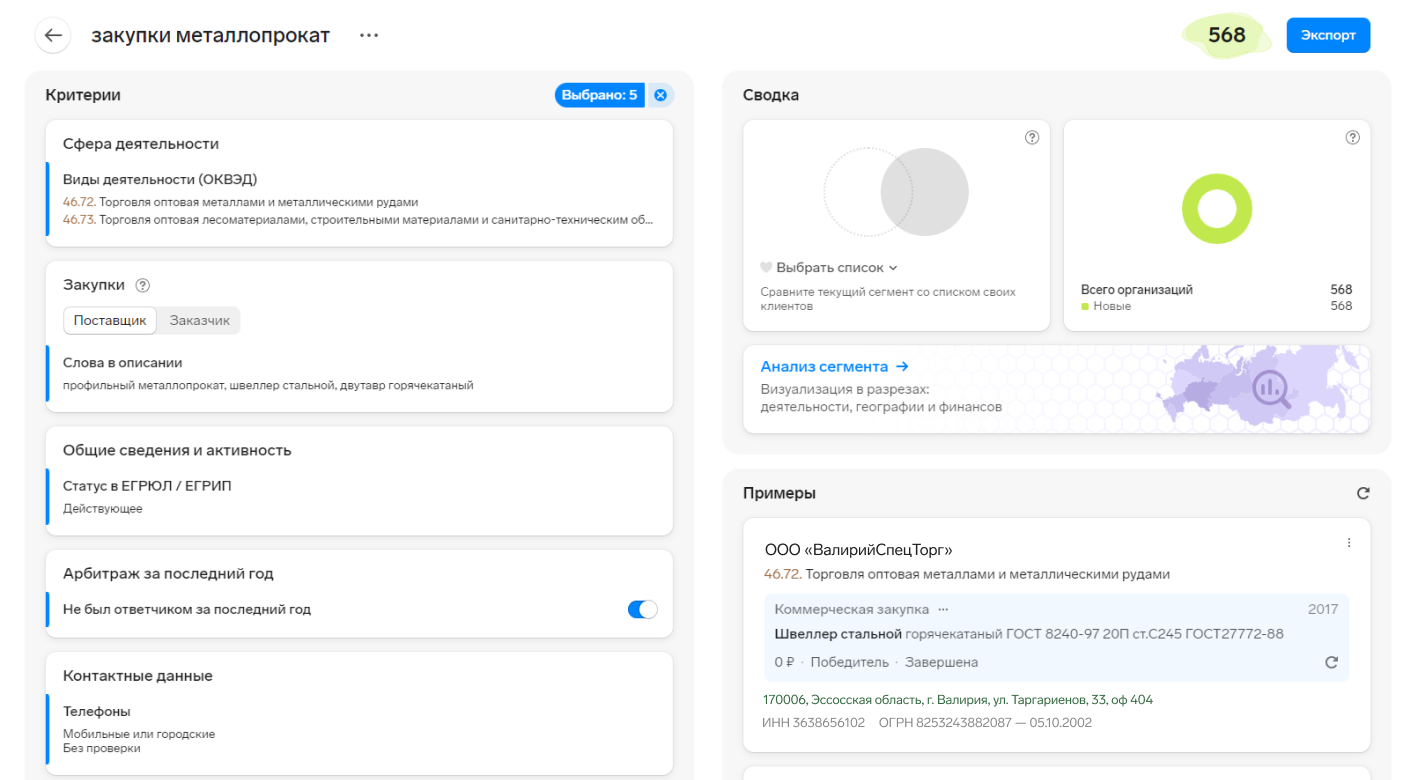Viewport: 1418px width, 780px height.
Task: Click the address 170006, Эссосская область
Action: point(958,700)
